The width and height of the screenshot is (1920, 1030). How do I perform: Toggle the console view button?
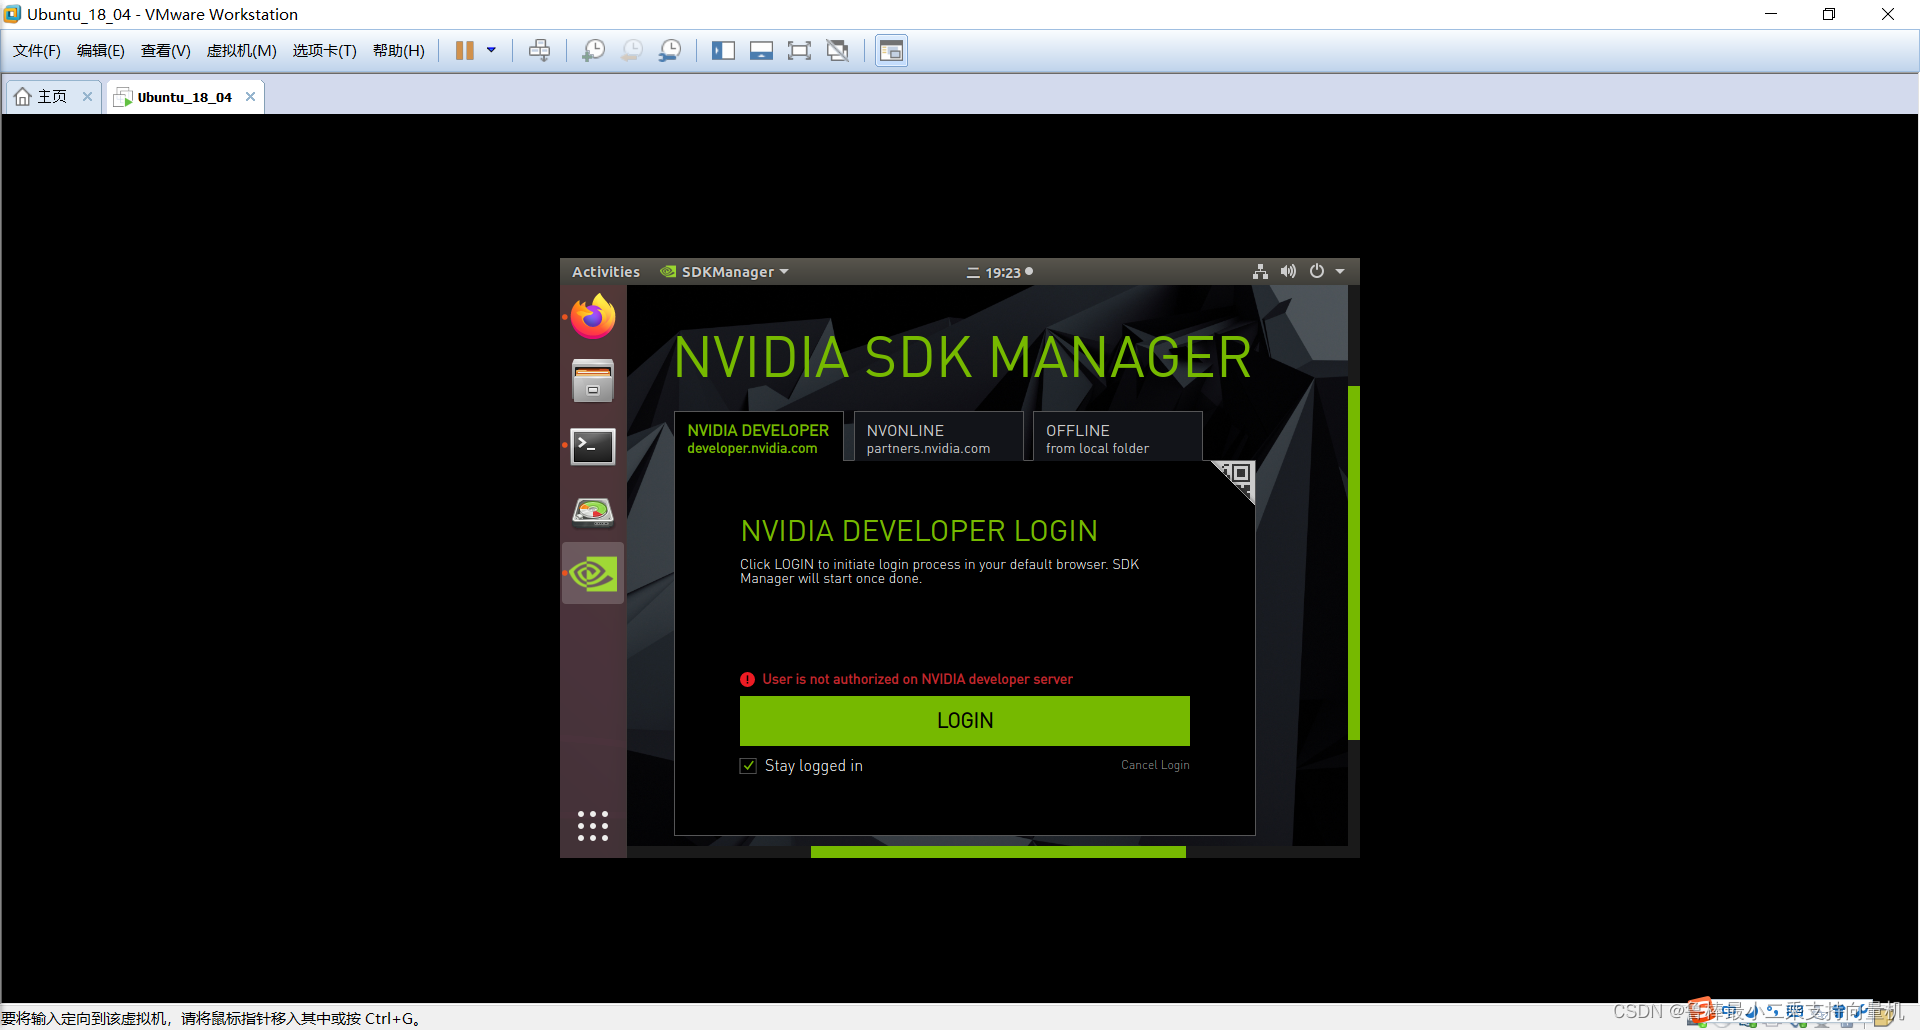(891, 51)
